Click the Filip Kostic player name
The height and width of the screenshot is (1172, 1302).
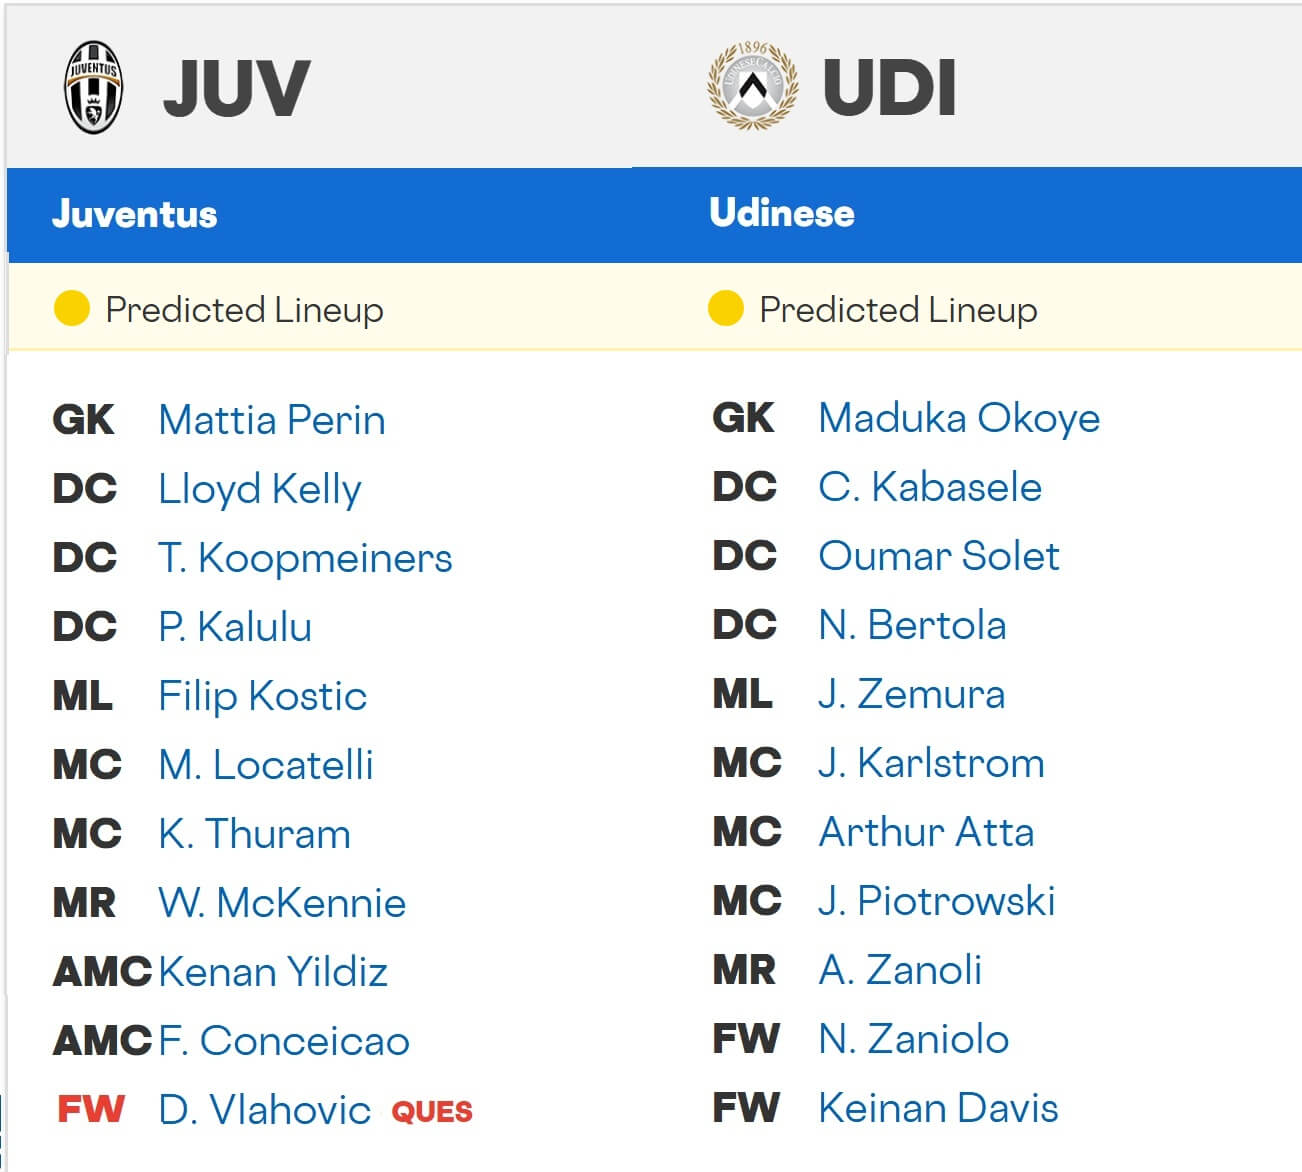[x=262, y=696]
